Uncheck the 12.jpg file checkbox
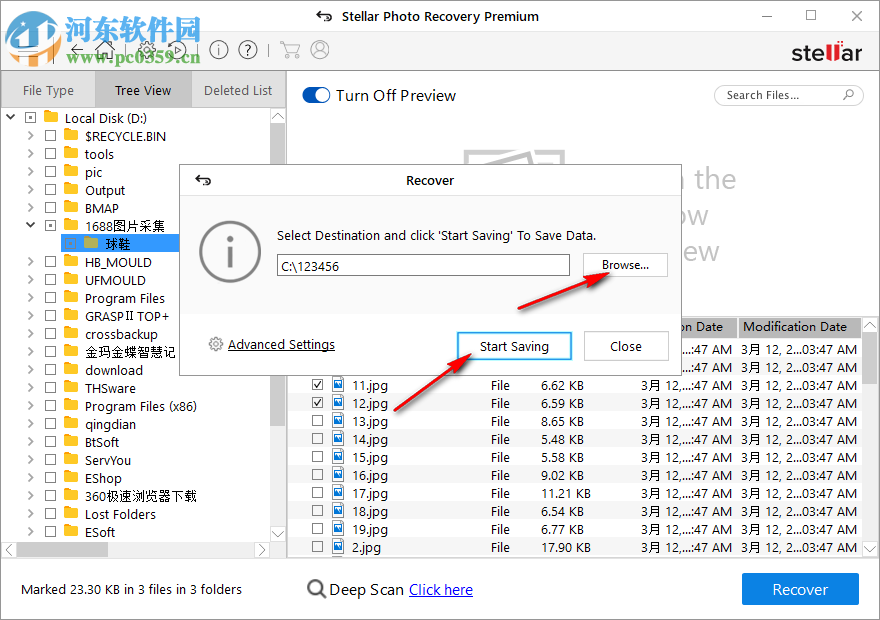Screen dimensions: 880x620 click(317, 403)
